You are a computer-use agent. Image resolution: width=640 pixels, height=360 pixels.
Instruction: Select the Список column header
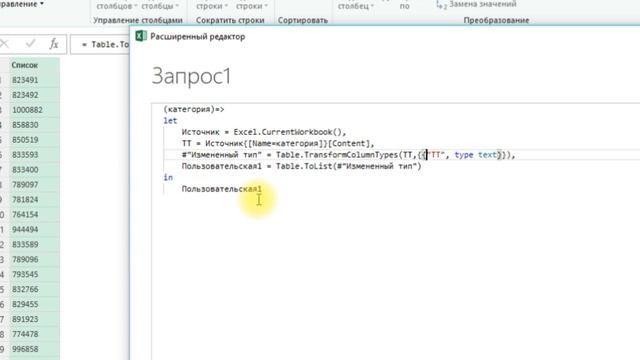tap(34, 65)
